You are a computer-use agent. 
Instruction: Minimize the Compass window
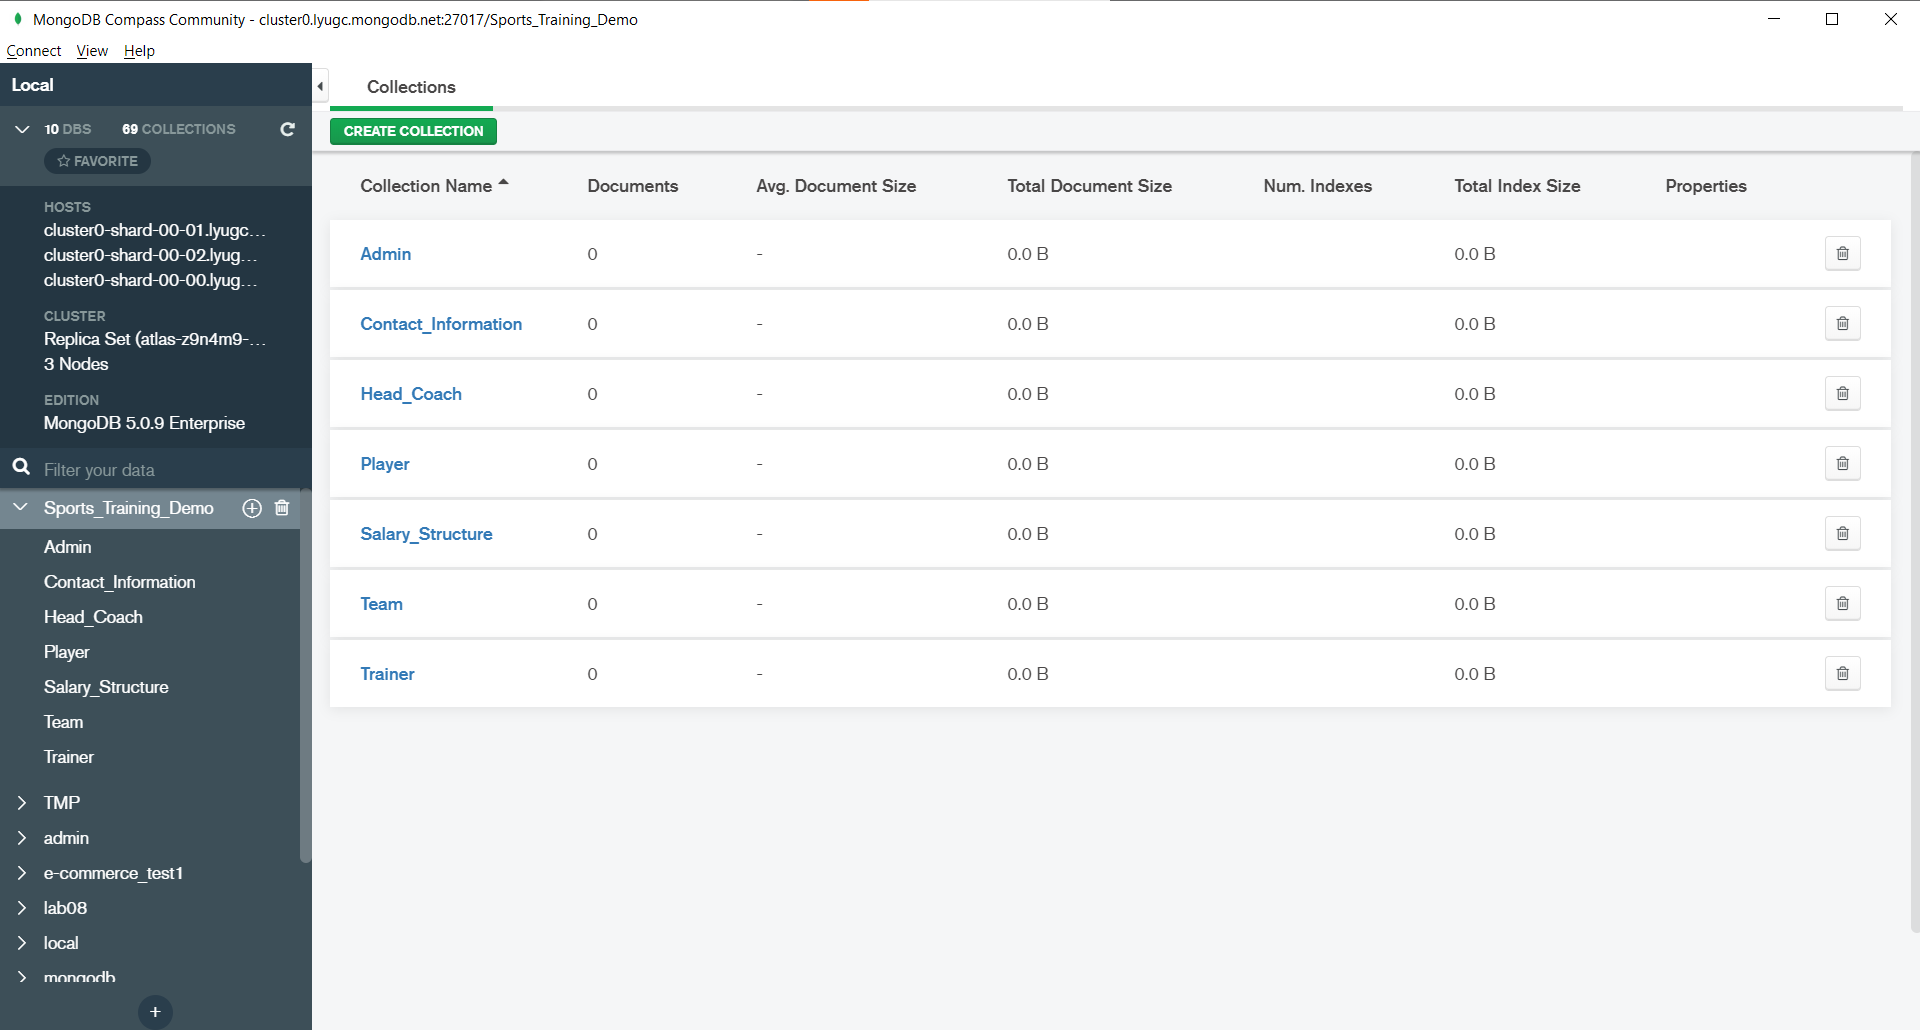pos(1774,19)
